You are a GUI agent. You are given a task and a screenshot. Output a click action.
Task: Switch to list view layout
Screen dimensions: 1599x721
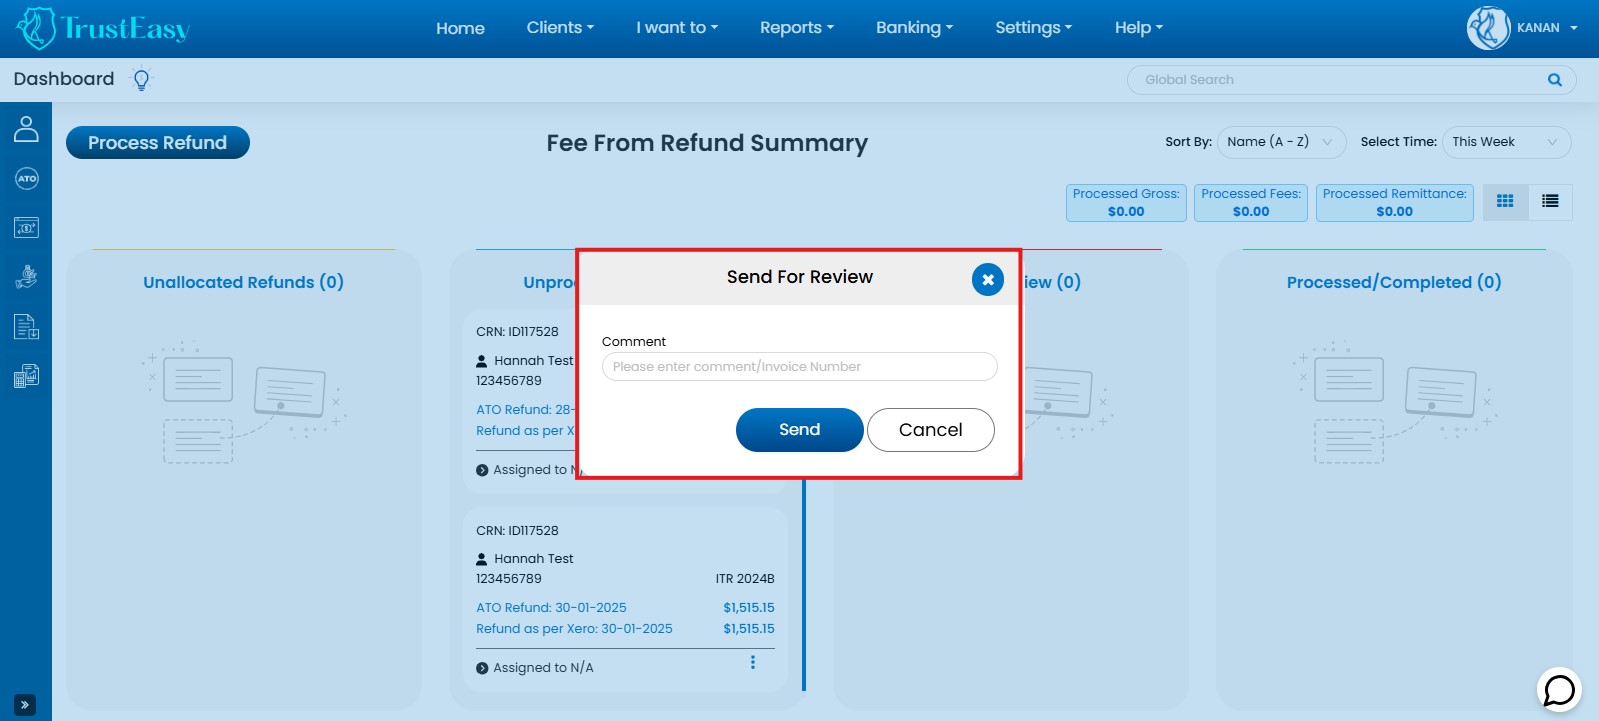point(1549,201)
